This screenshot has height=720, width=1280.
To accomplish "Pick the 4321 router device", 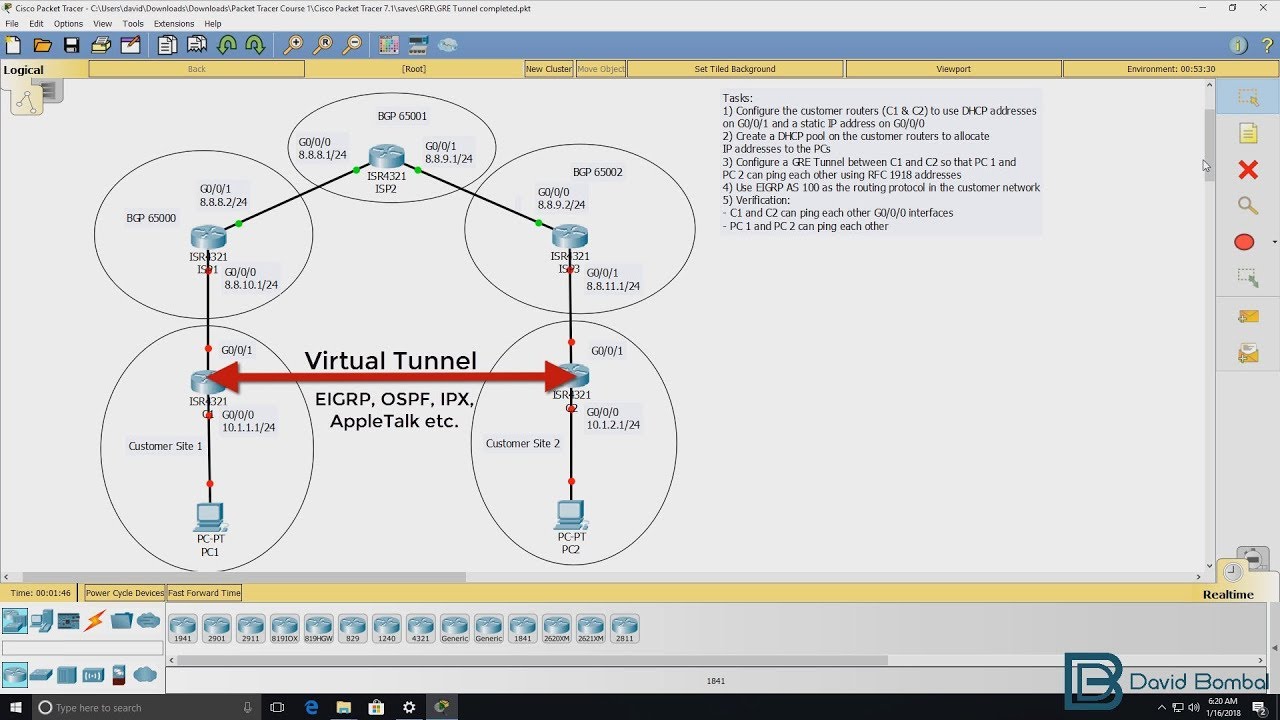I will click(x=421, y=629).
